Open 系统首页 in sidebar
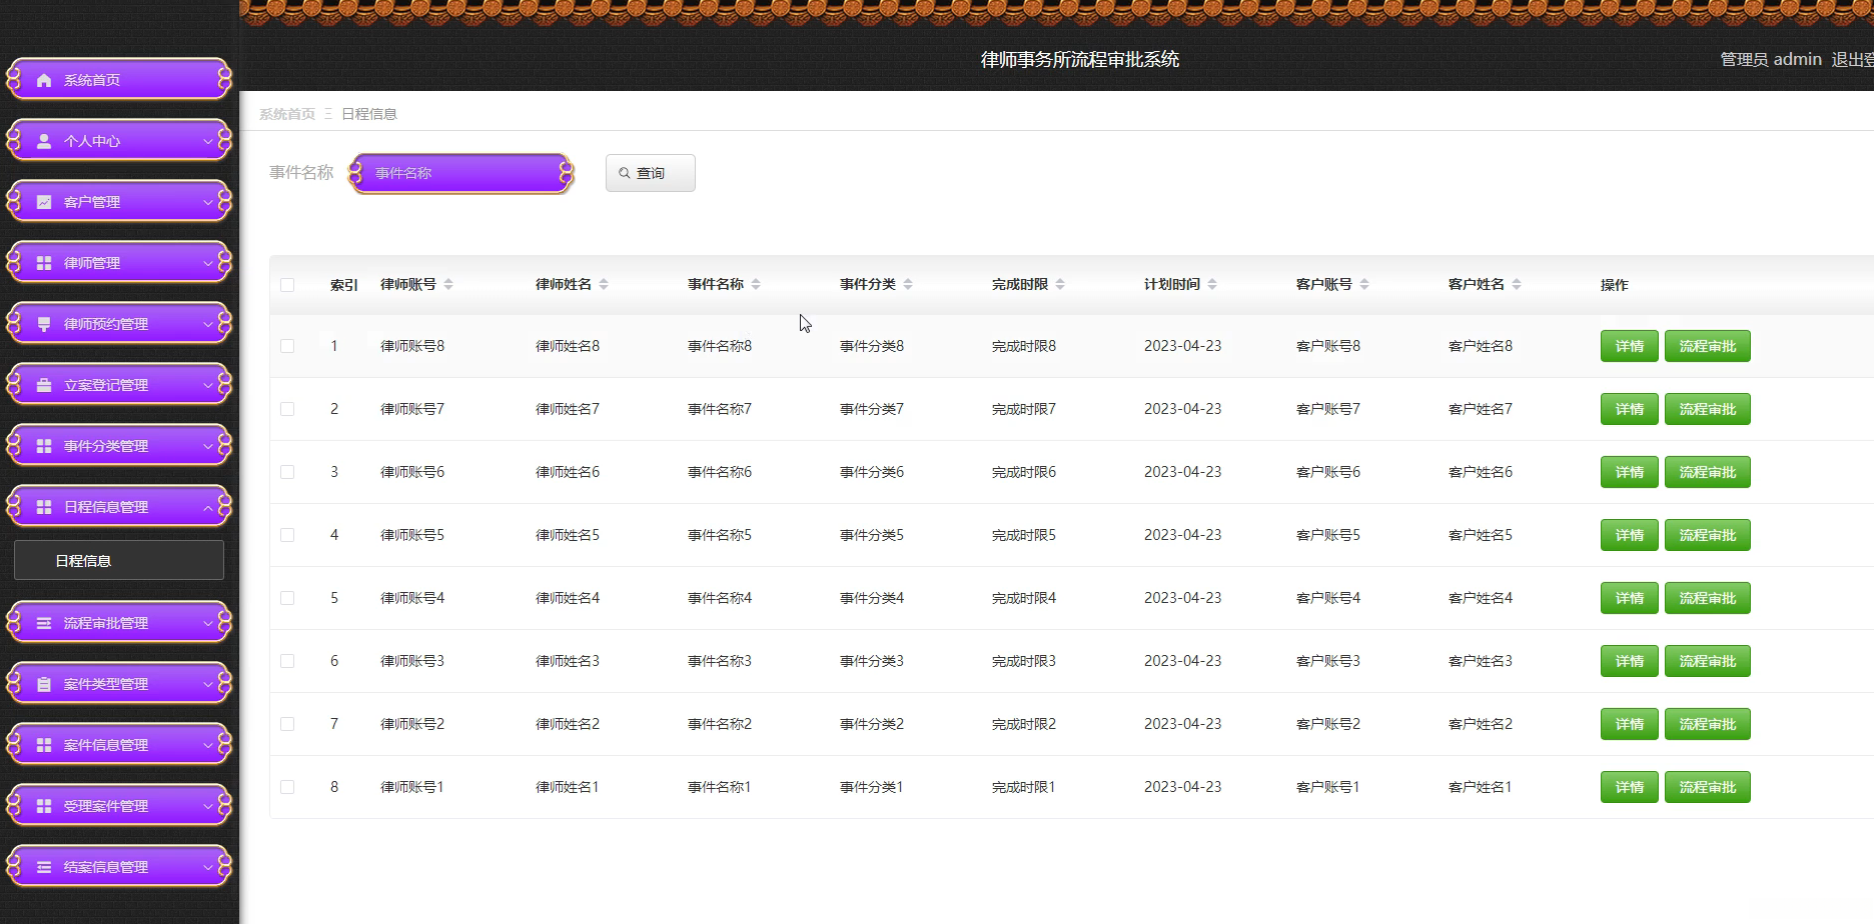 [x=119, y=80]
